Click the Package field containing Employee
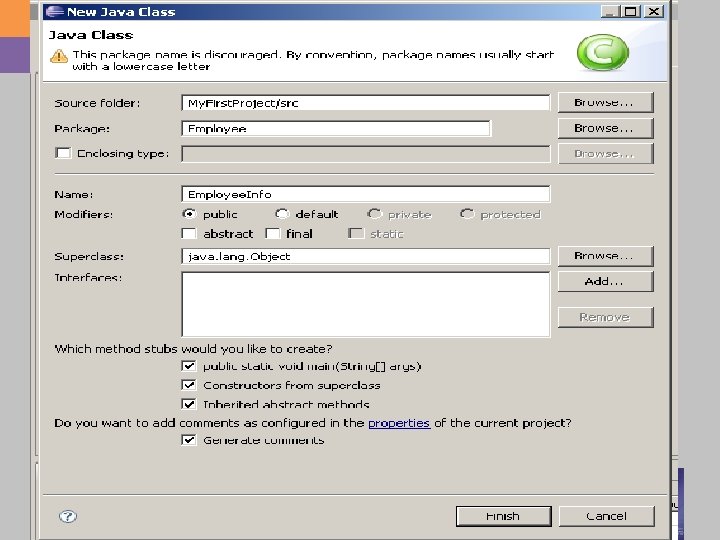Viewport: 720px width, 540px height. pos(336,129)
